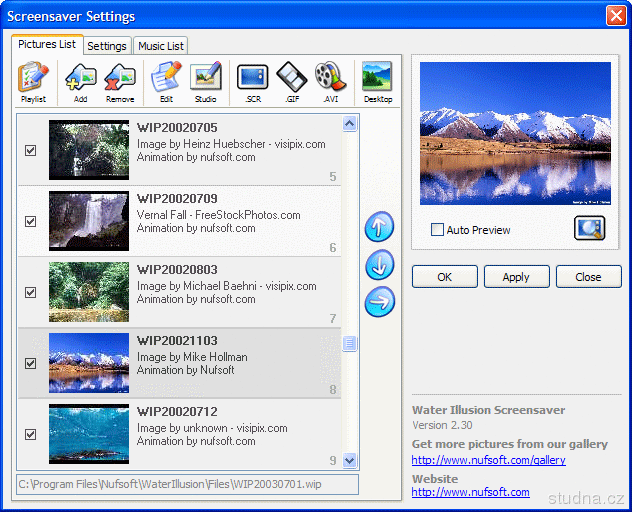Enable the Auto Preview checkbox
This screenshot has height=512, width=632.
437,230
